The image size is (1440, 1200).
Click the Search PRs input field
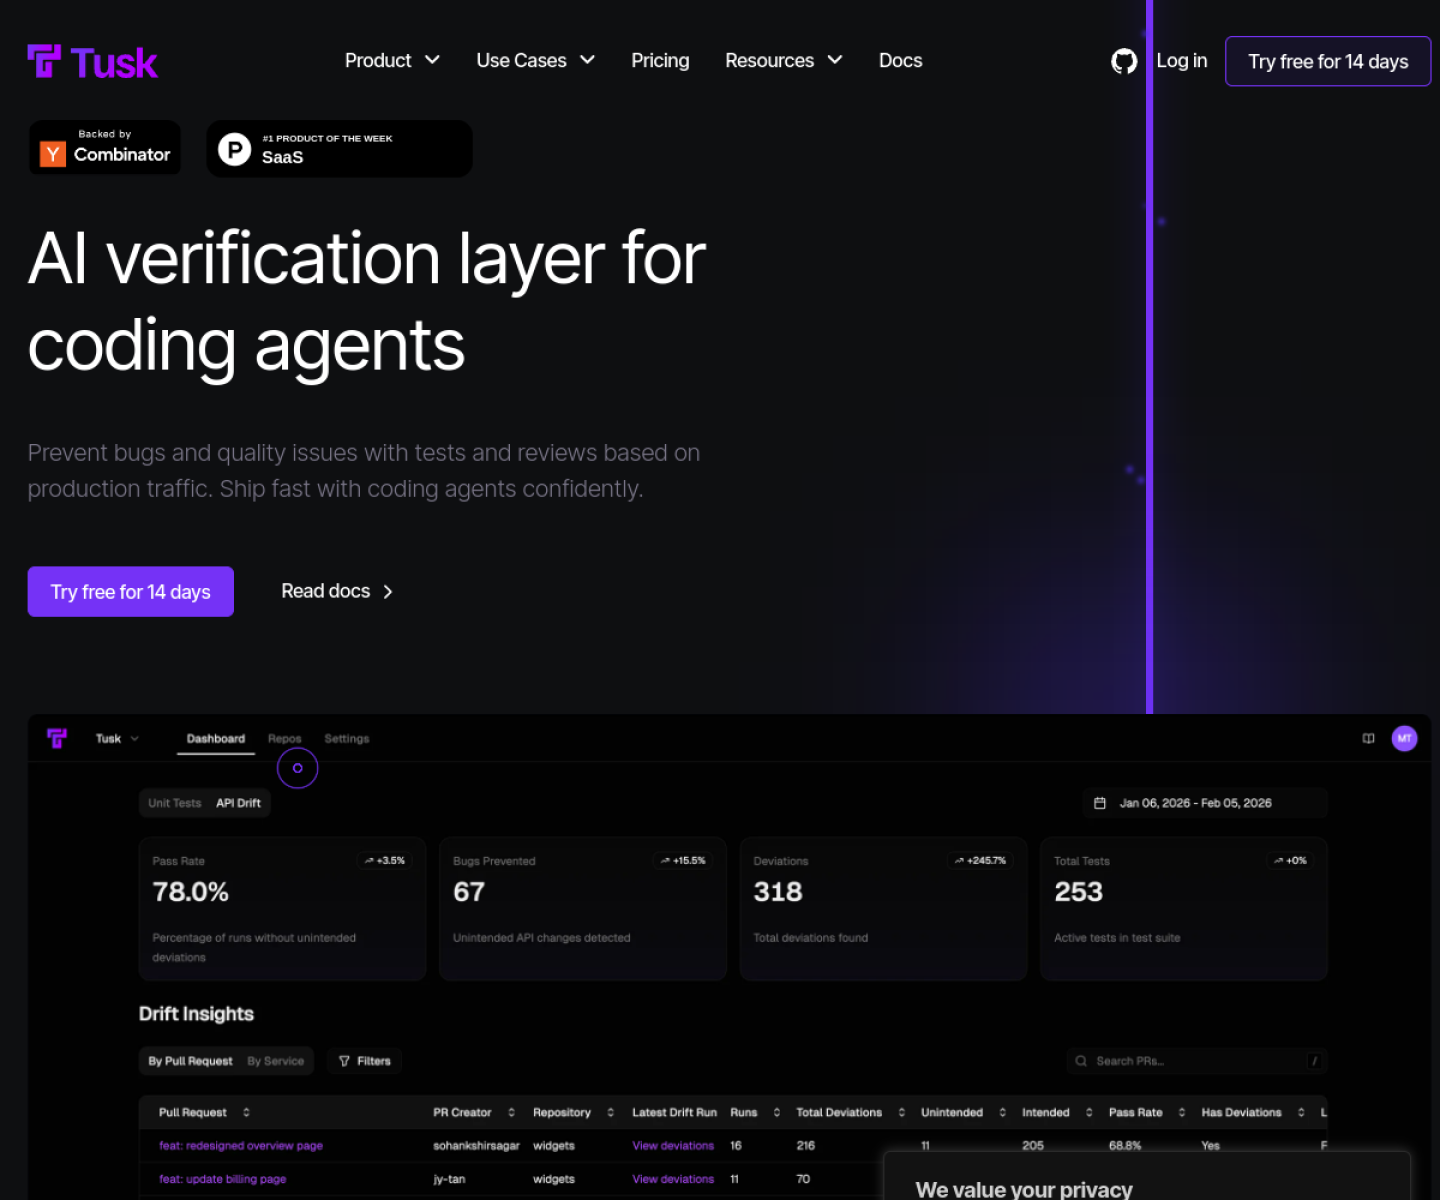click(x=1197, y=1061)
